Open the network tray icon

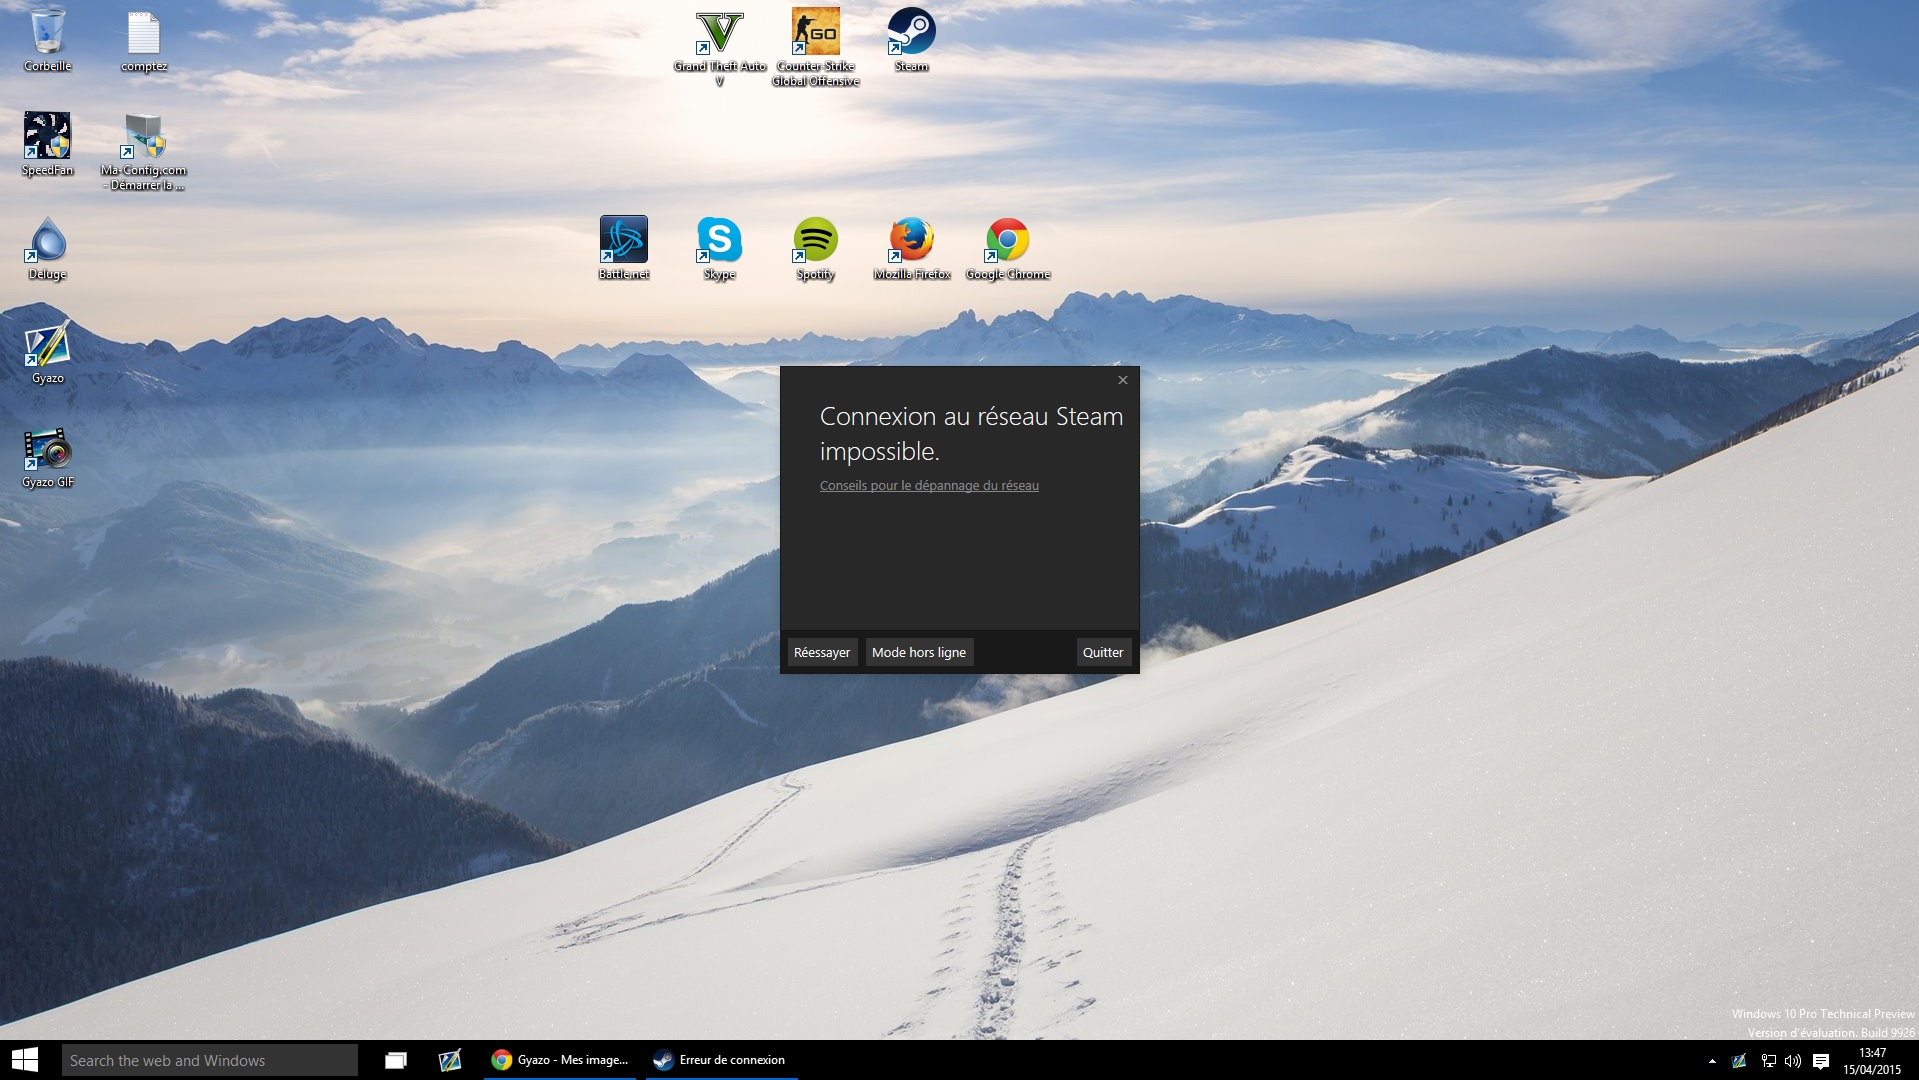(1768, 1061)
